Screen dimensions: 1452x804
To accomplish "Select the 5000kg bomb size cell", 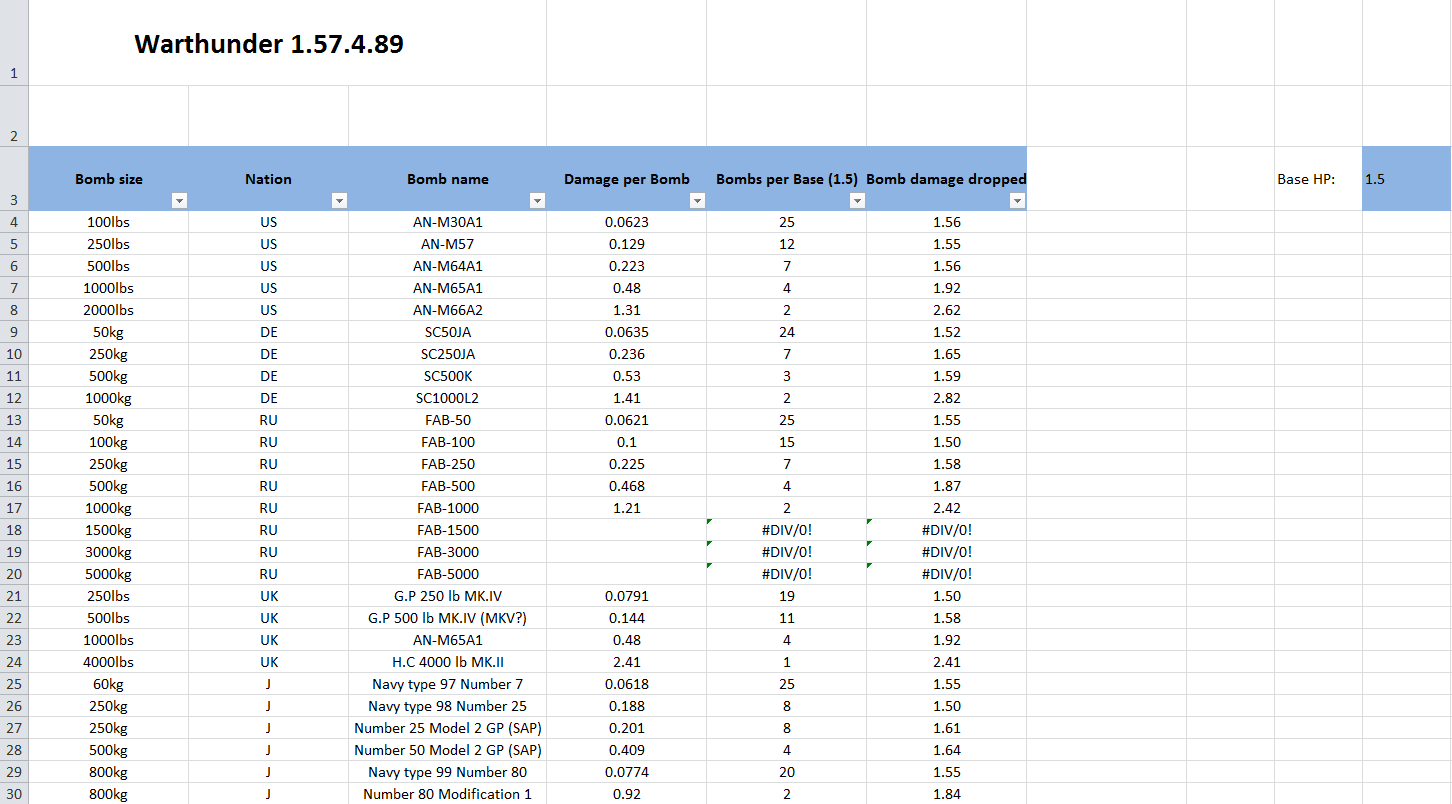I will (109, 574).
